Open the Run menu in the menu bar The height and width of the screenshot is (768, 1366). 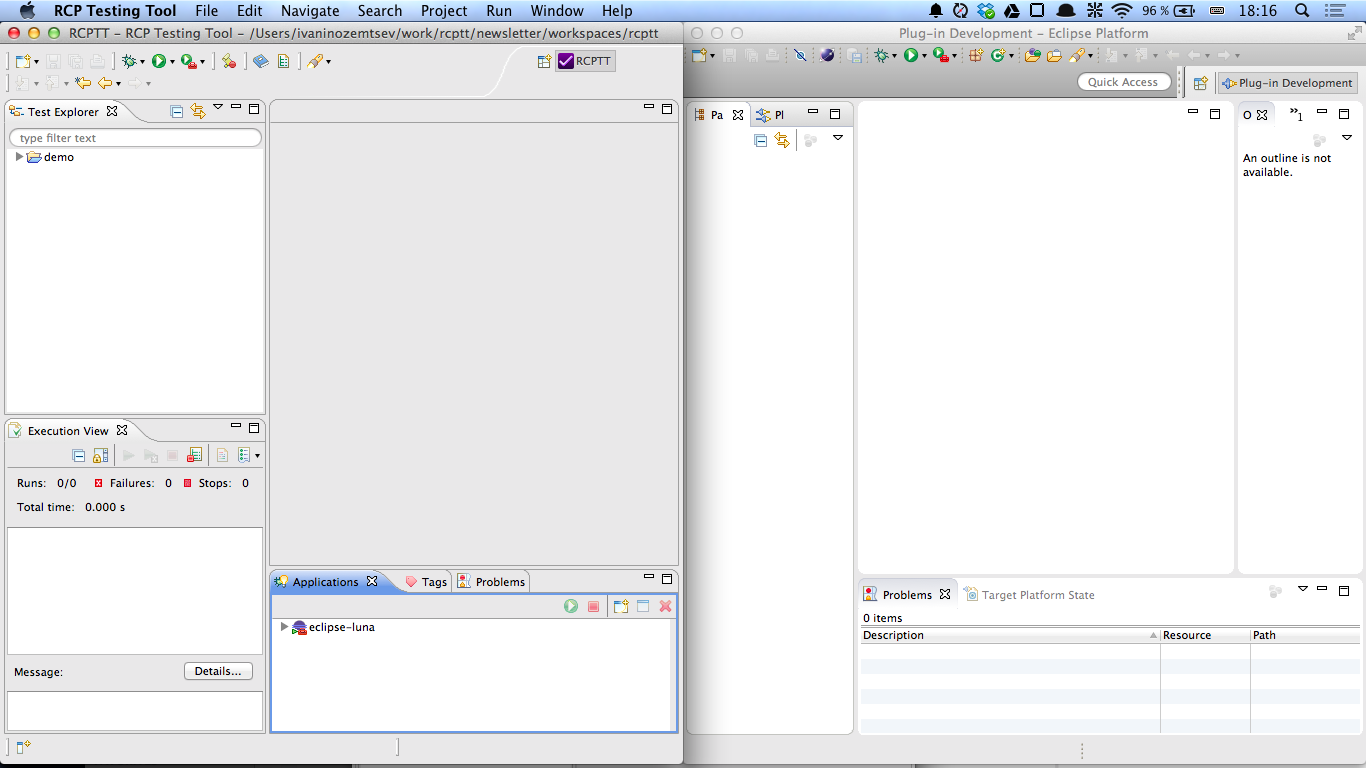(x=499, y=11)
